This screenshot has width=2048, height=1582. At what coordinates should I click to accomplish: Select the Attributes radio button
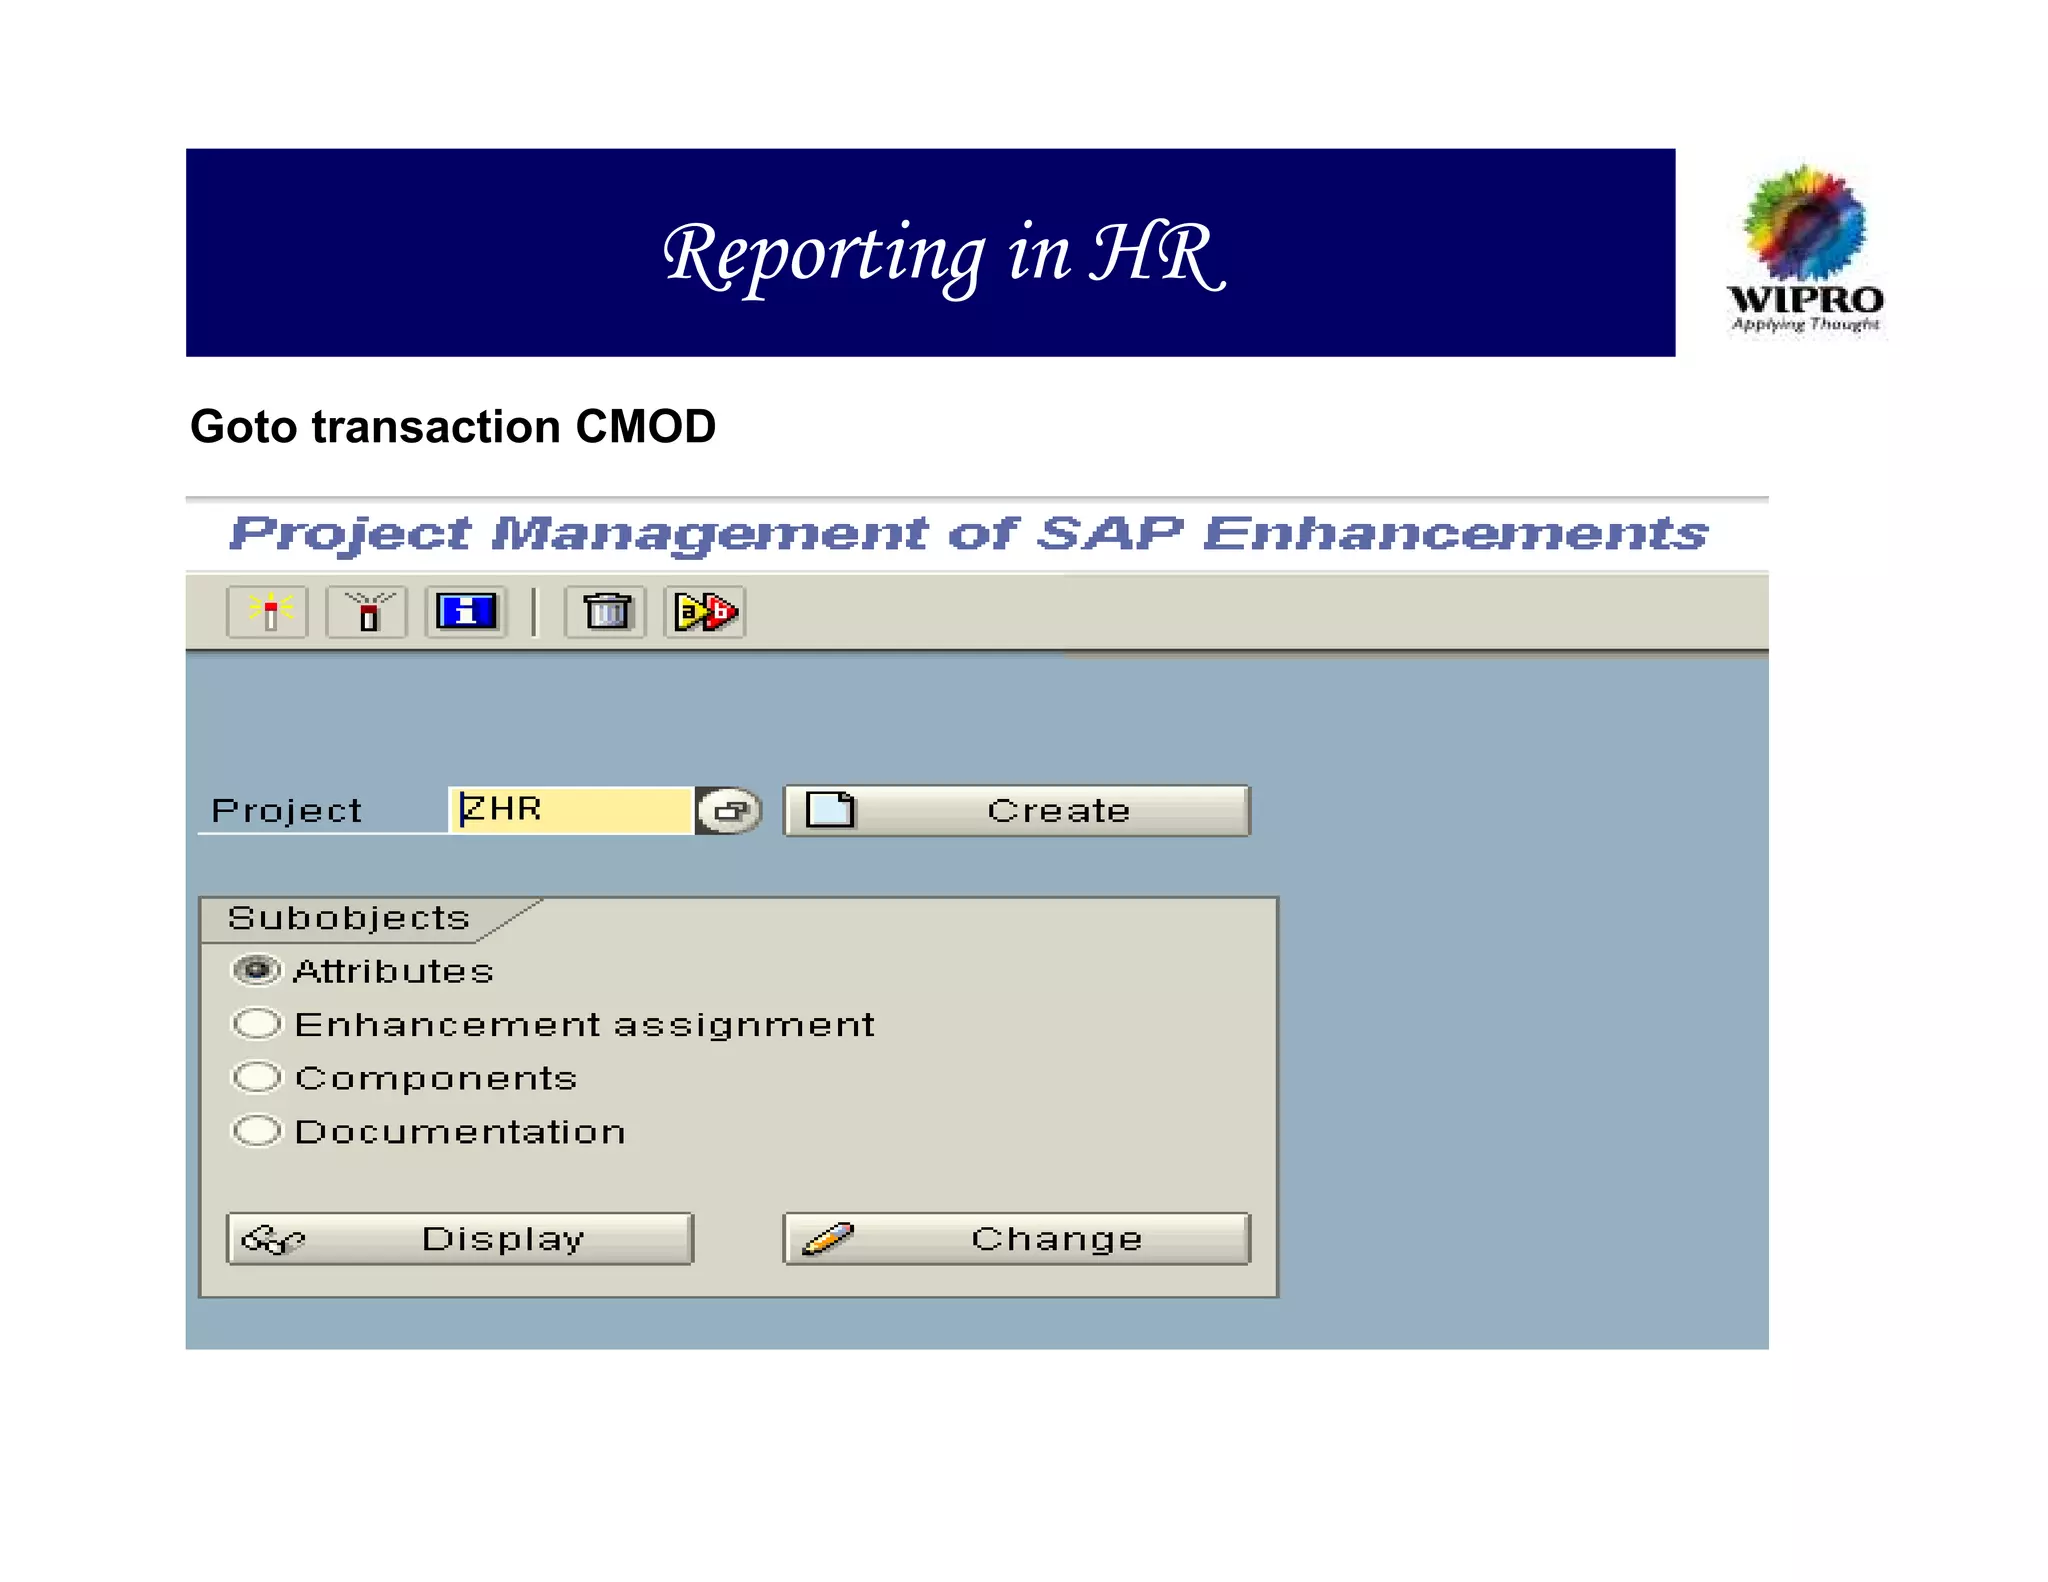point(257,970)
